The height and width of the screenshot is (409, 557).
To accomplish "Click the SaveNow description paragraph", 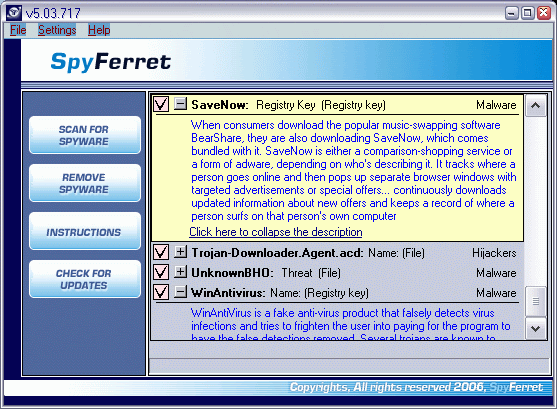I will pyautogui.click(x=353, y=171).
